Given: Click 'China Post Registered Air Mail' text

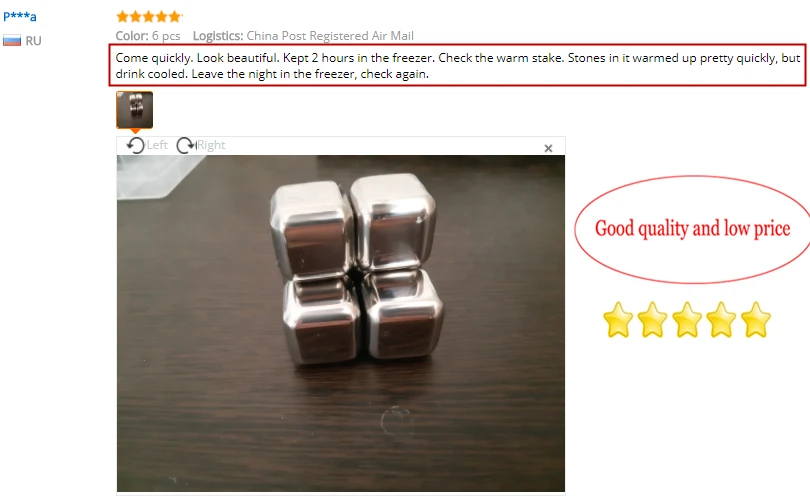Looking at the screenshot, I should coord(330,36).
